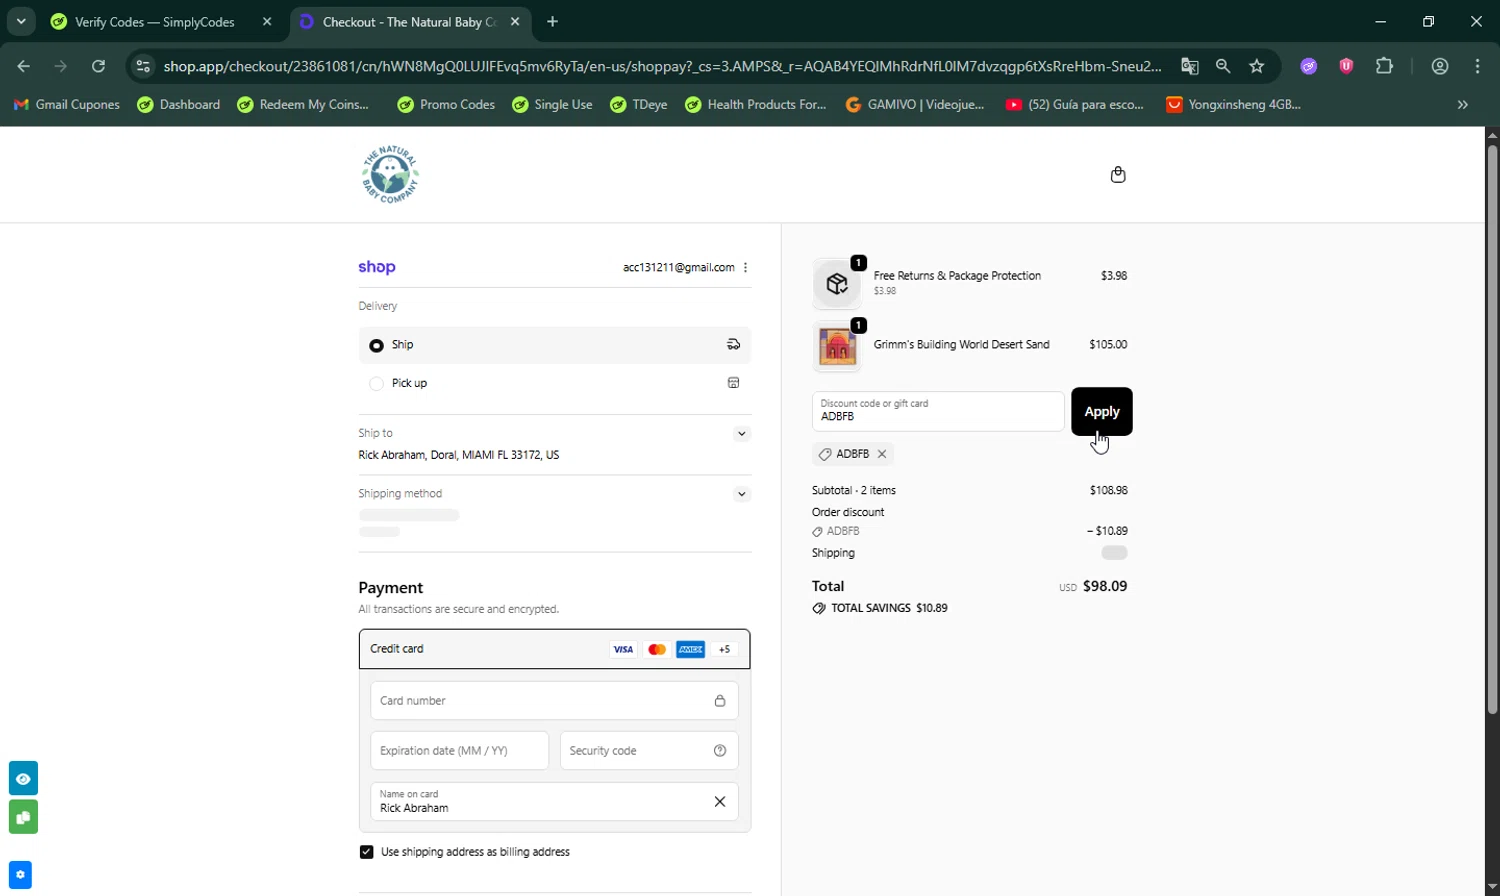Click the ship to address Rick Abraham, Doral
The width and height of the screenshot is (1500, 896).
(x=458, y=455)
